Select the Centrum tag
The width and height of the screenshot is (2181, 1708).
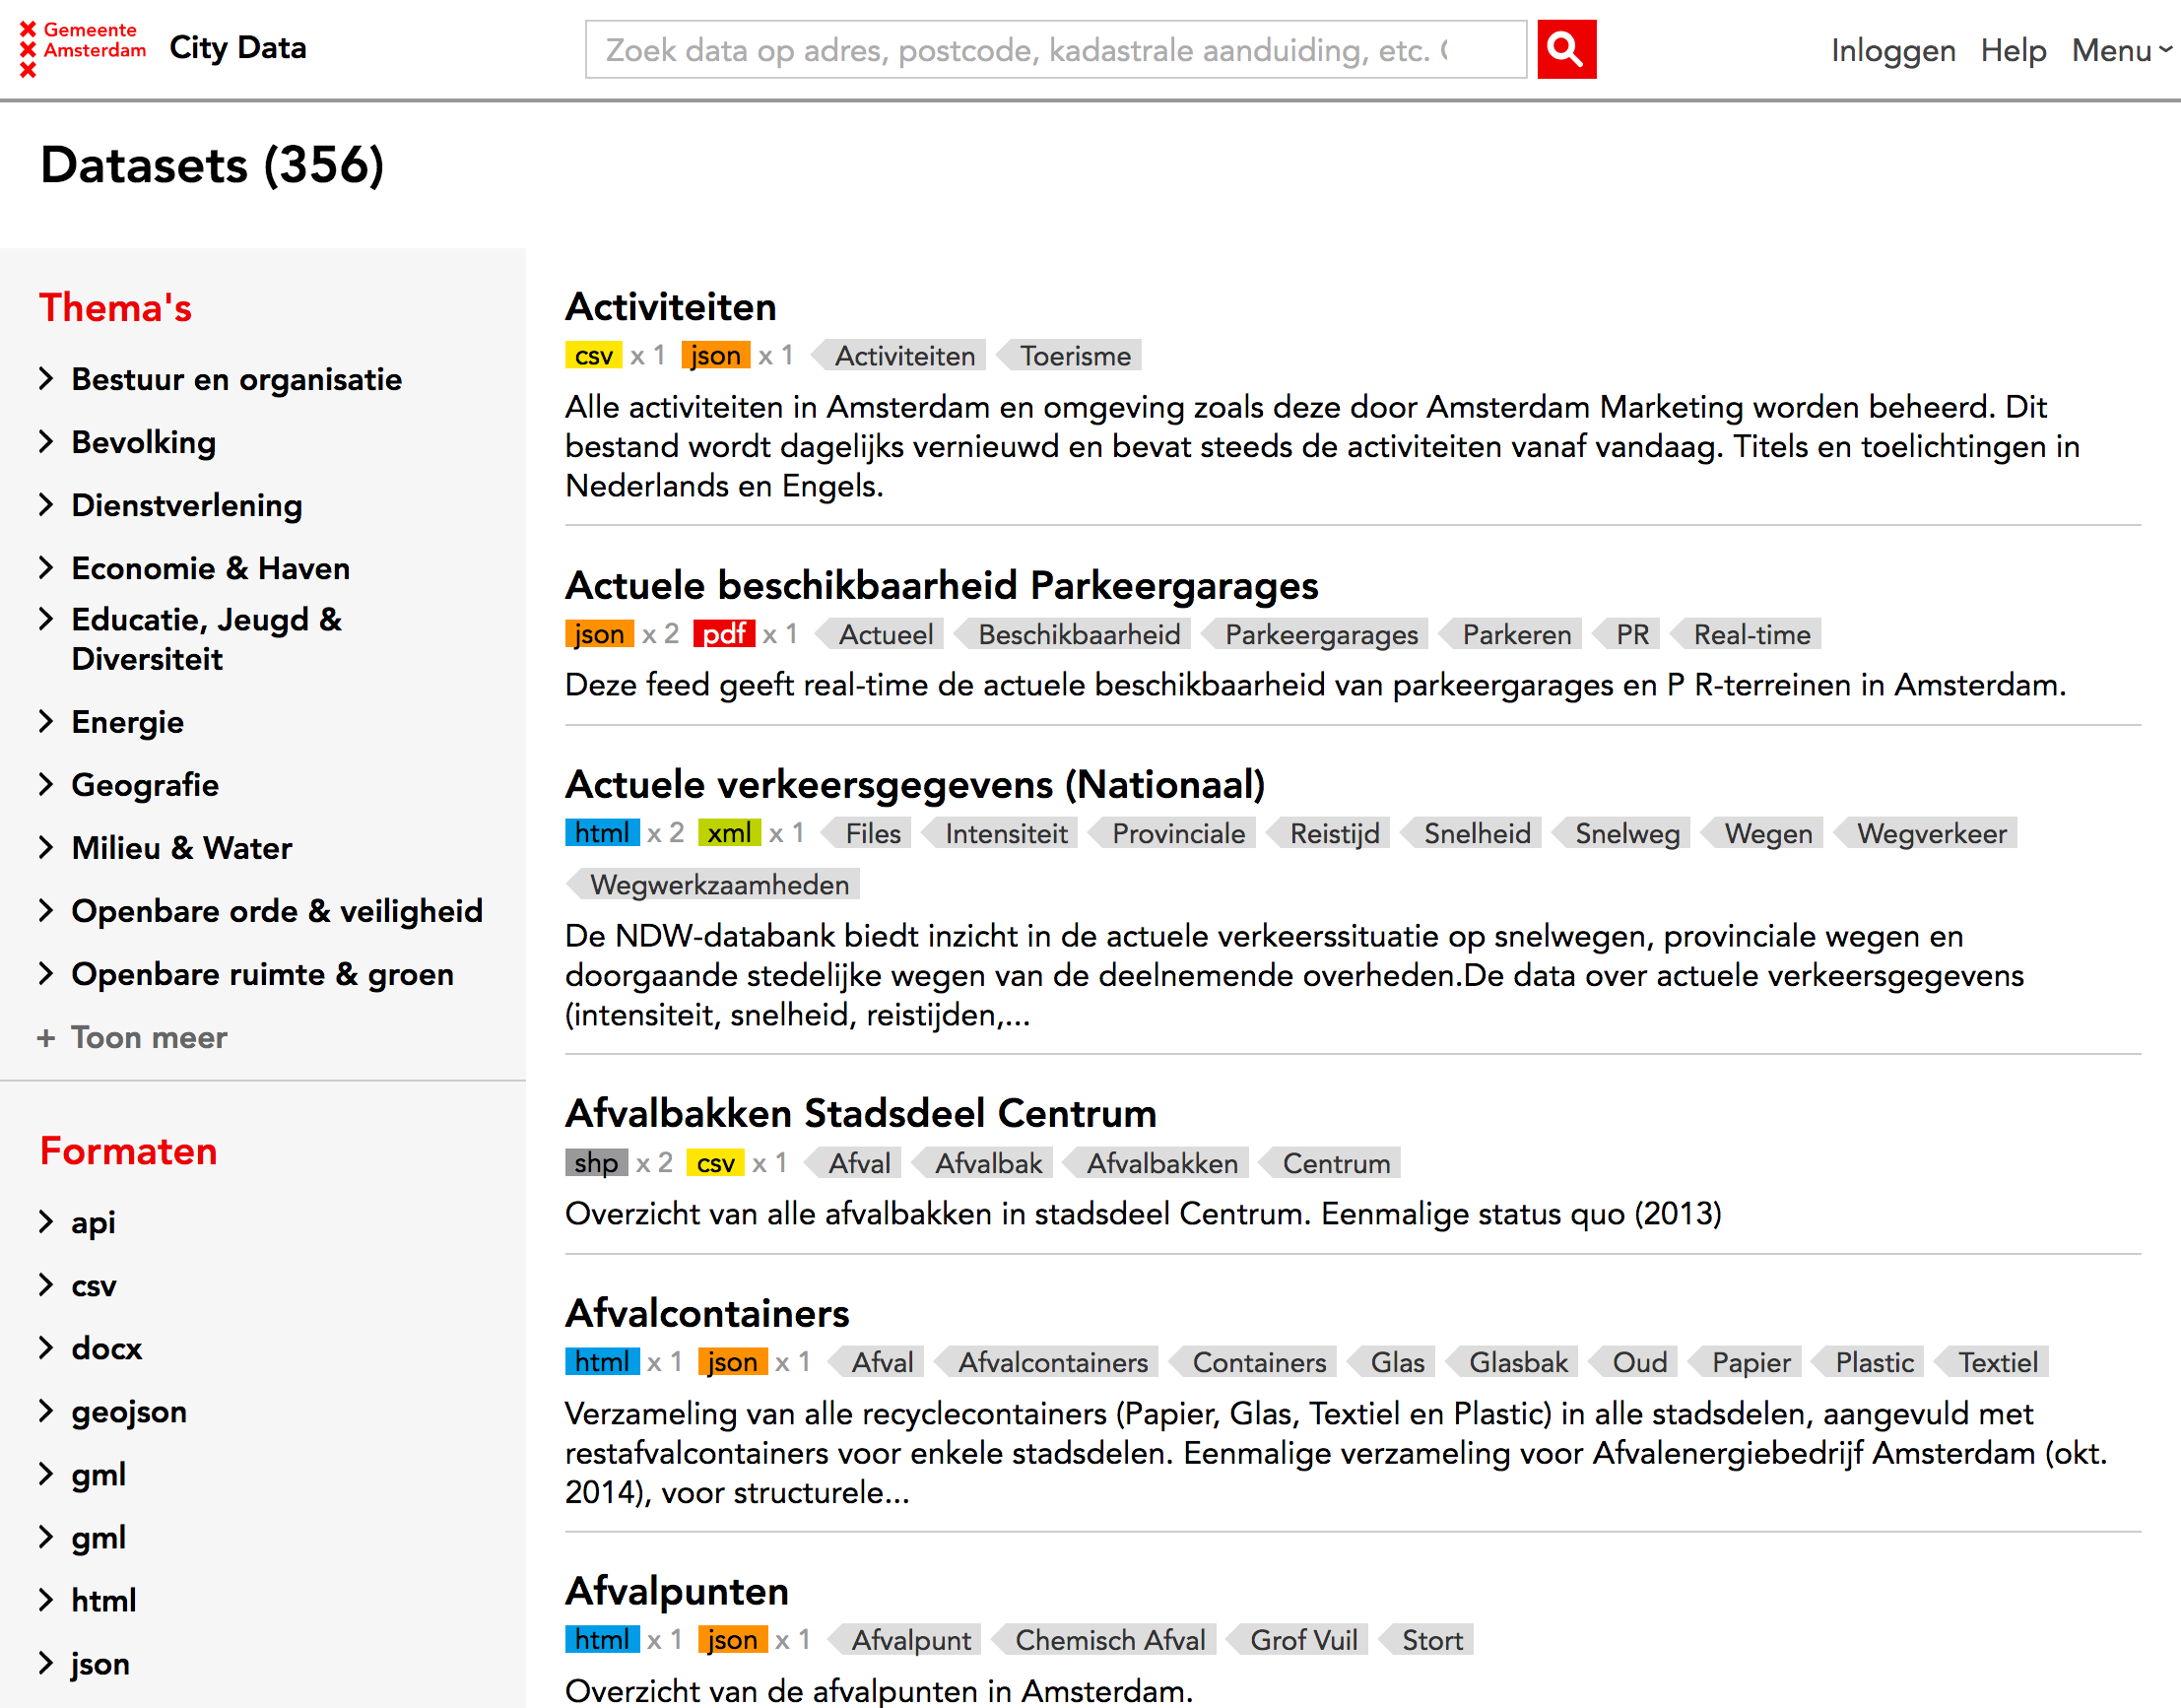coord(1330,1163)
